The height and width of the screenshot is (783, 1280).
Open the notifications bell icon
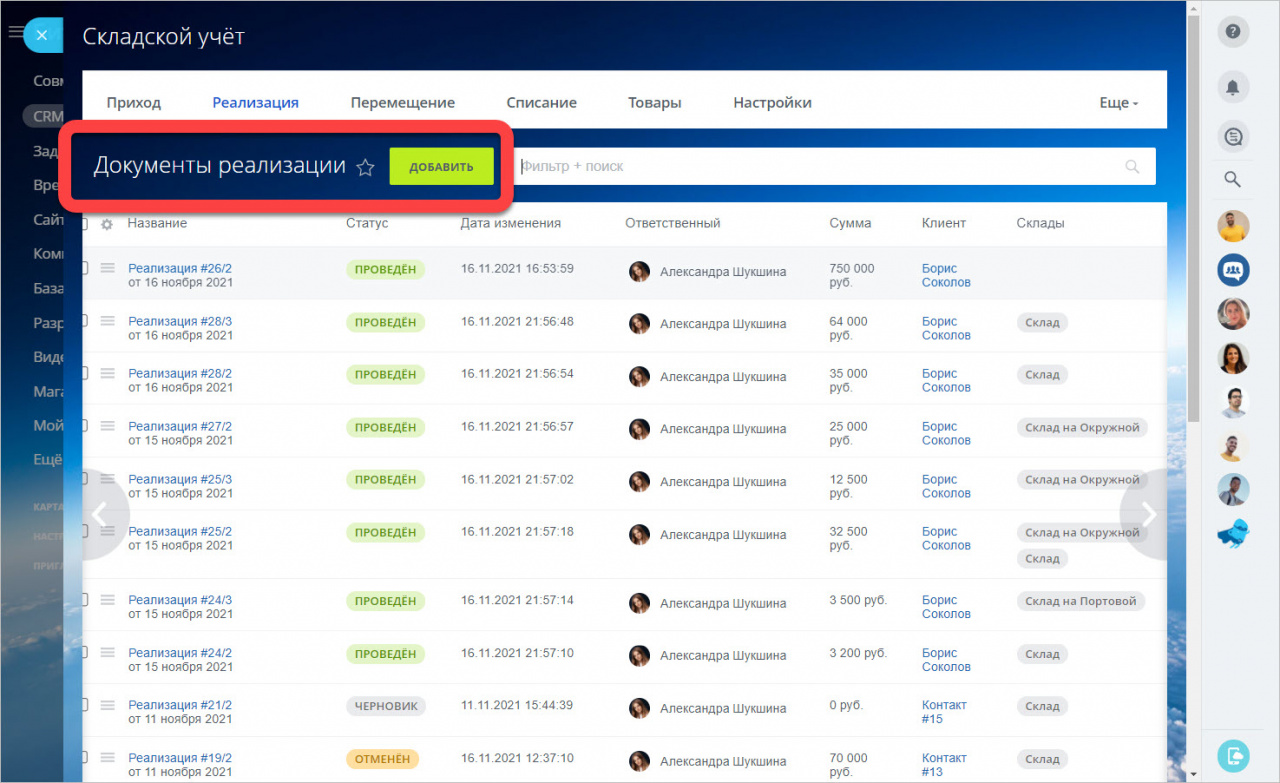[1233, 87]
